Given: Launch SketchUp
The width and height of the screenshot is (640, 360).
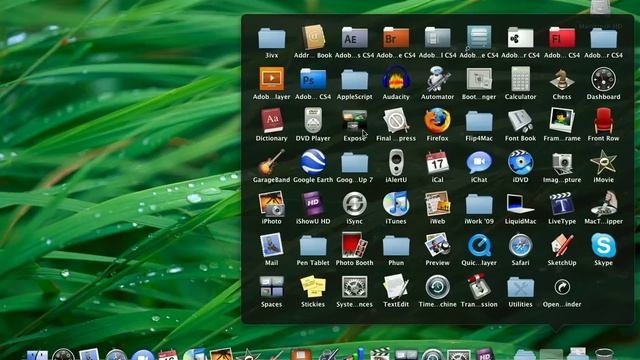Looking at the screenshot, I should 562,246.
